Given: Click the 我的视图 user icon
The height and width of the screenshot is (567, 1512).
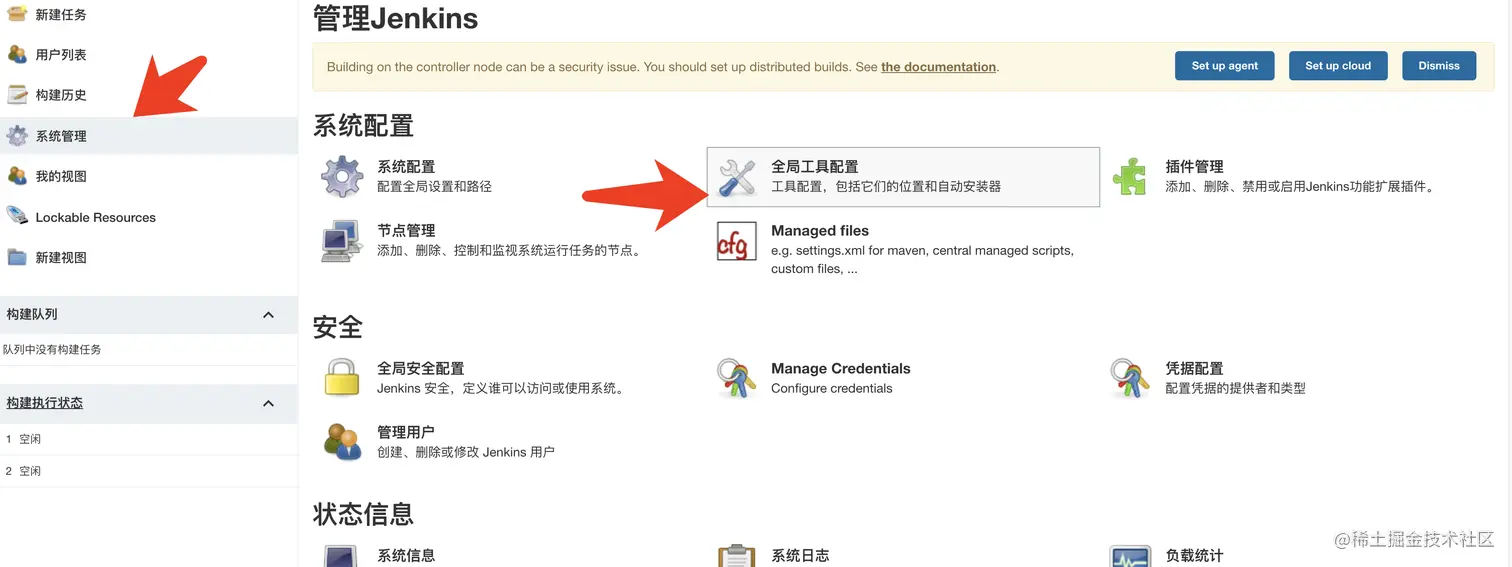Looking at the screenshot, I should coord(17,176).
